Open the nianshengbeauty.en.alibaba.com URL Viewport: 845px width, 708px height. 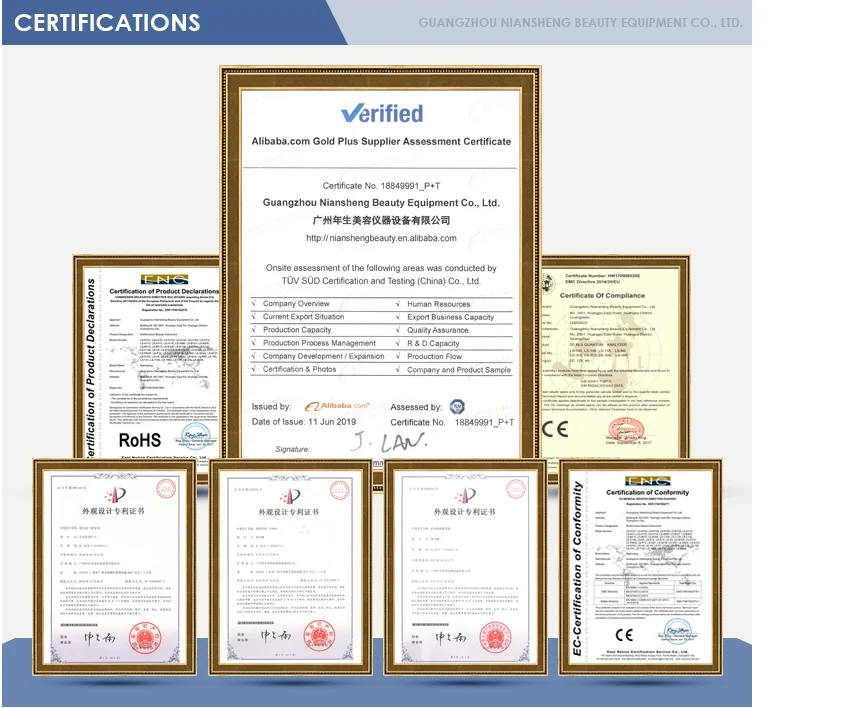(x=382, y=238)
